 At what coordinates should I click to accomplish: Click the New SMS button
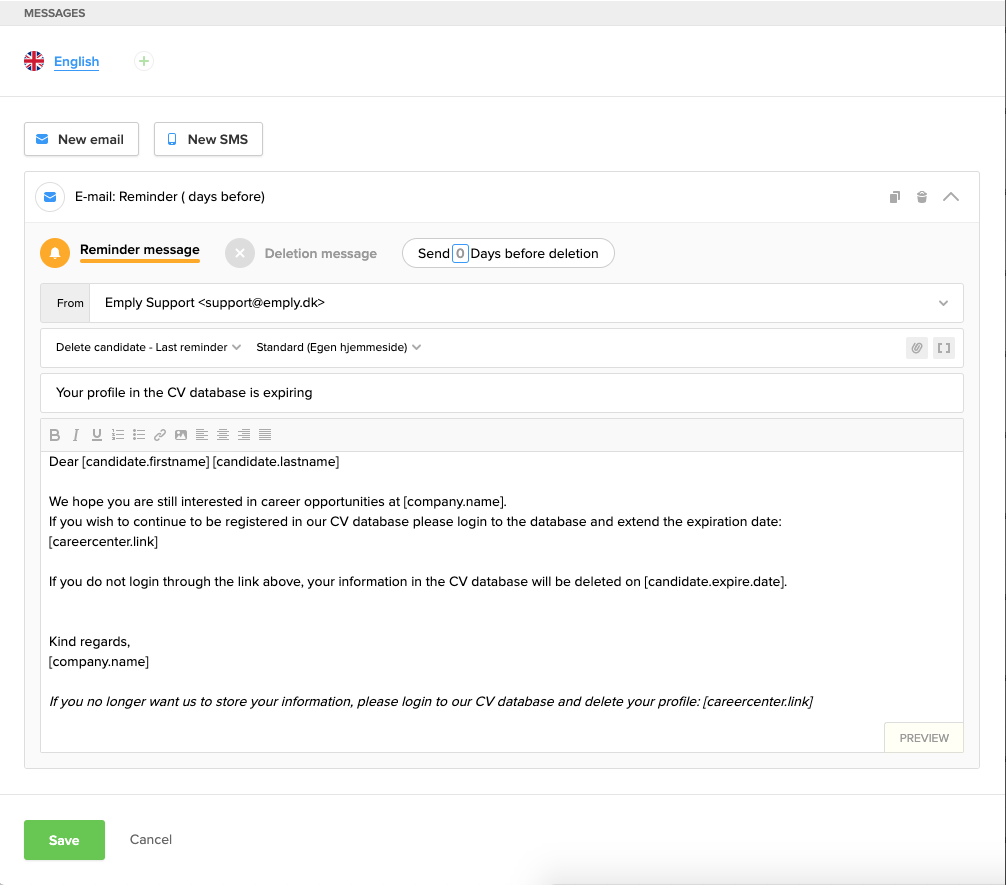tap(208, 140)
